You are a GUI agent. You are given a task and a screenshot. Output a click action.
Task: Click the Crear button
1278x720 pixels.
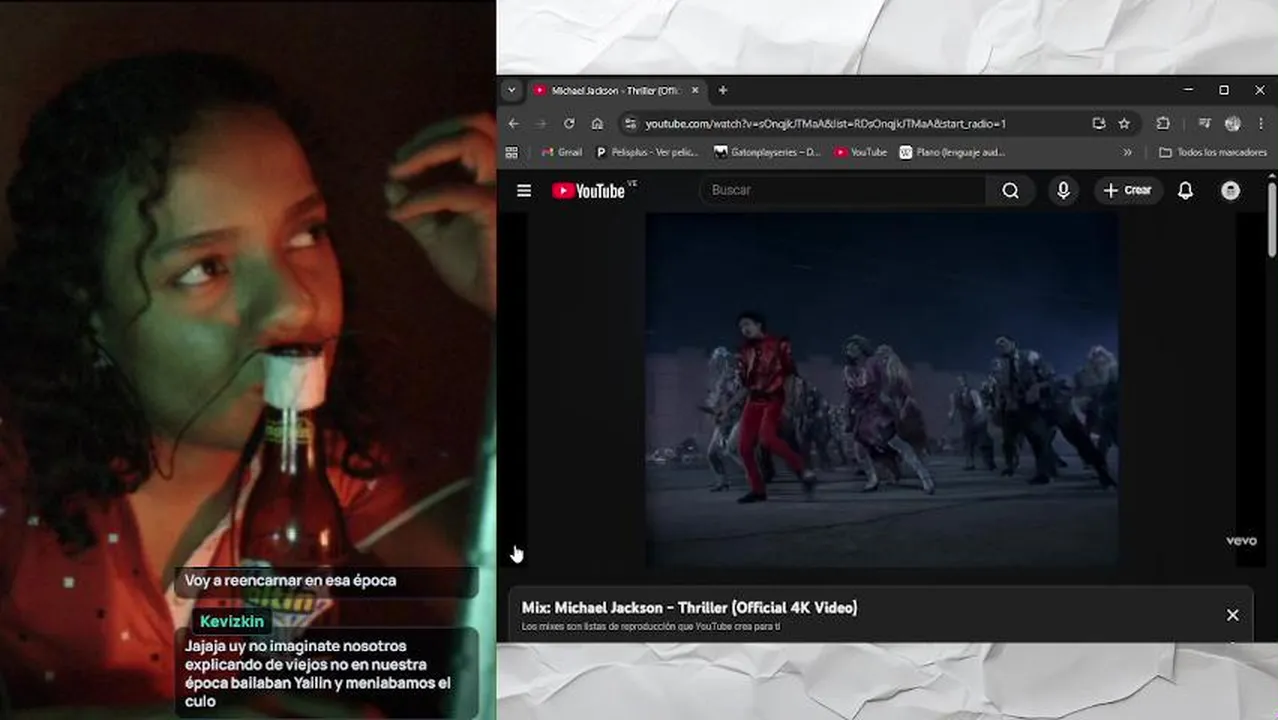1128,190
